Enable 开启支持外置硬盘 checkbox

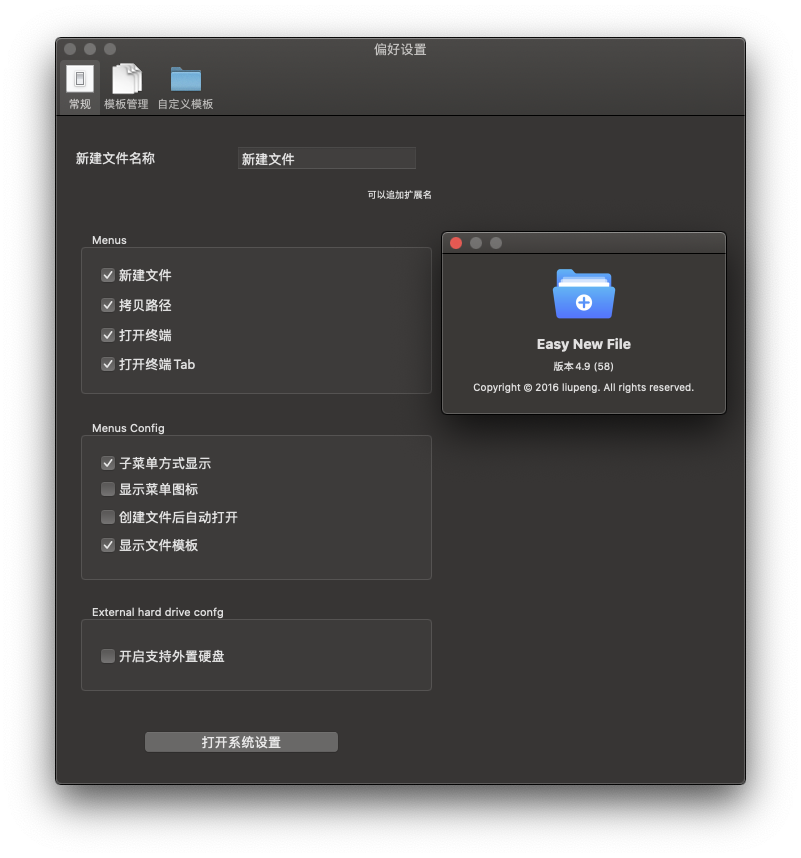(108, 656)
